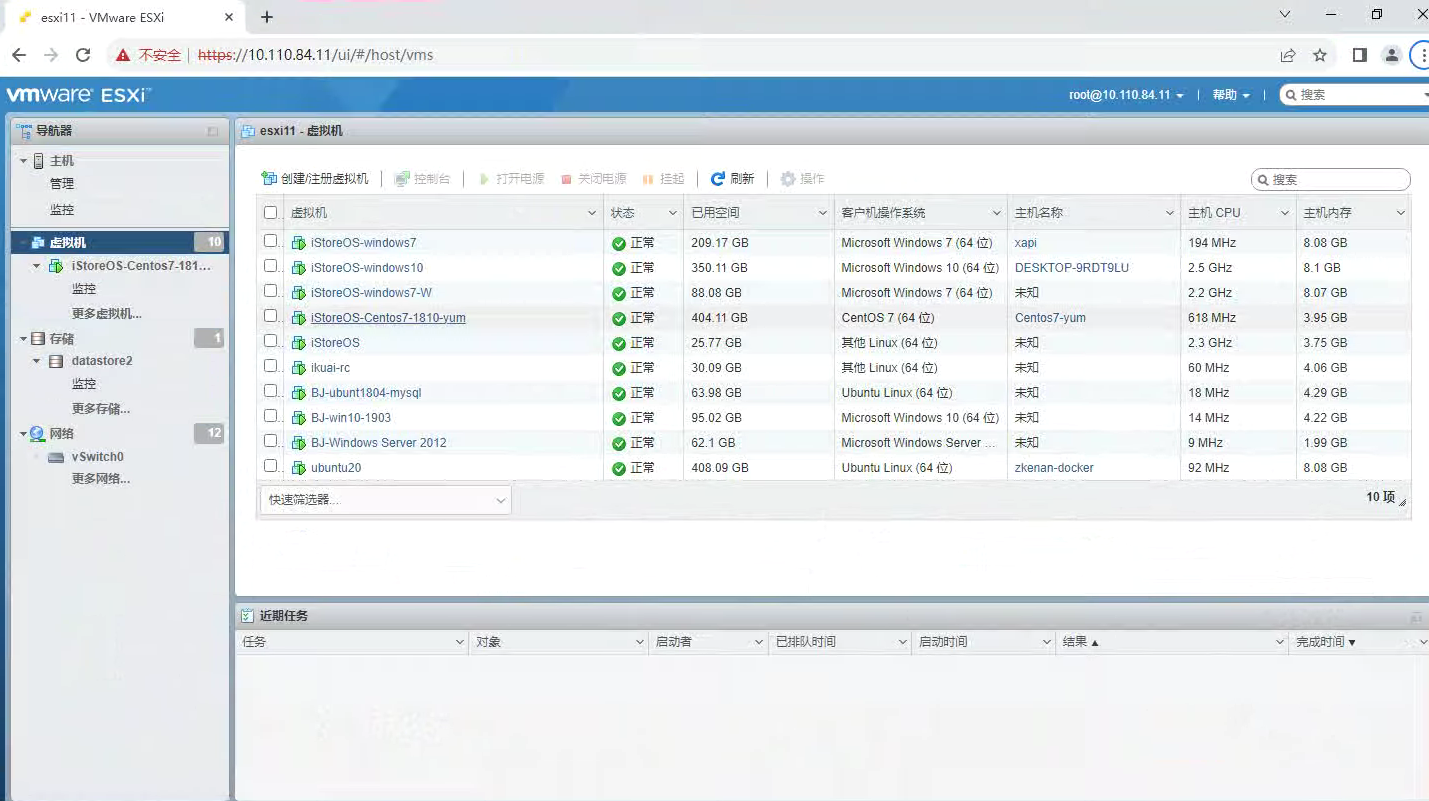Click the refresh arrow icon in VM toolbar
The image size is (1429, 801).
point(717,179)
